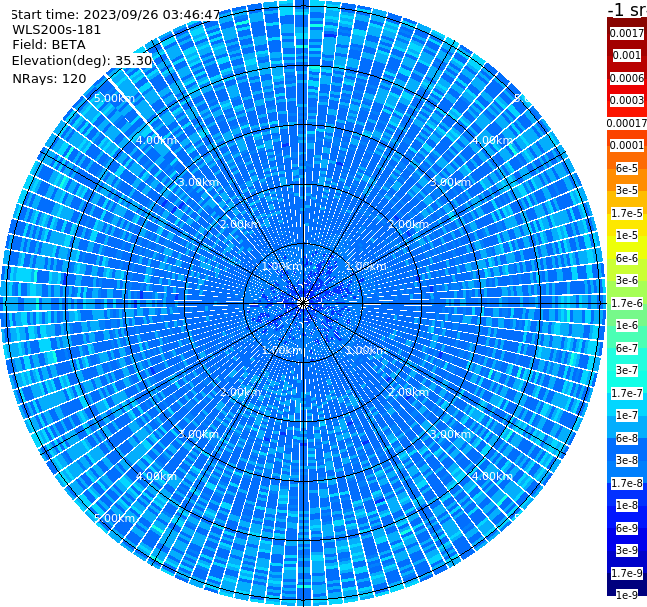
Task: Click the 3.00km range label in lower-left quadrant
Action: pyautogui.click(x=198, y=434)
